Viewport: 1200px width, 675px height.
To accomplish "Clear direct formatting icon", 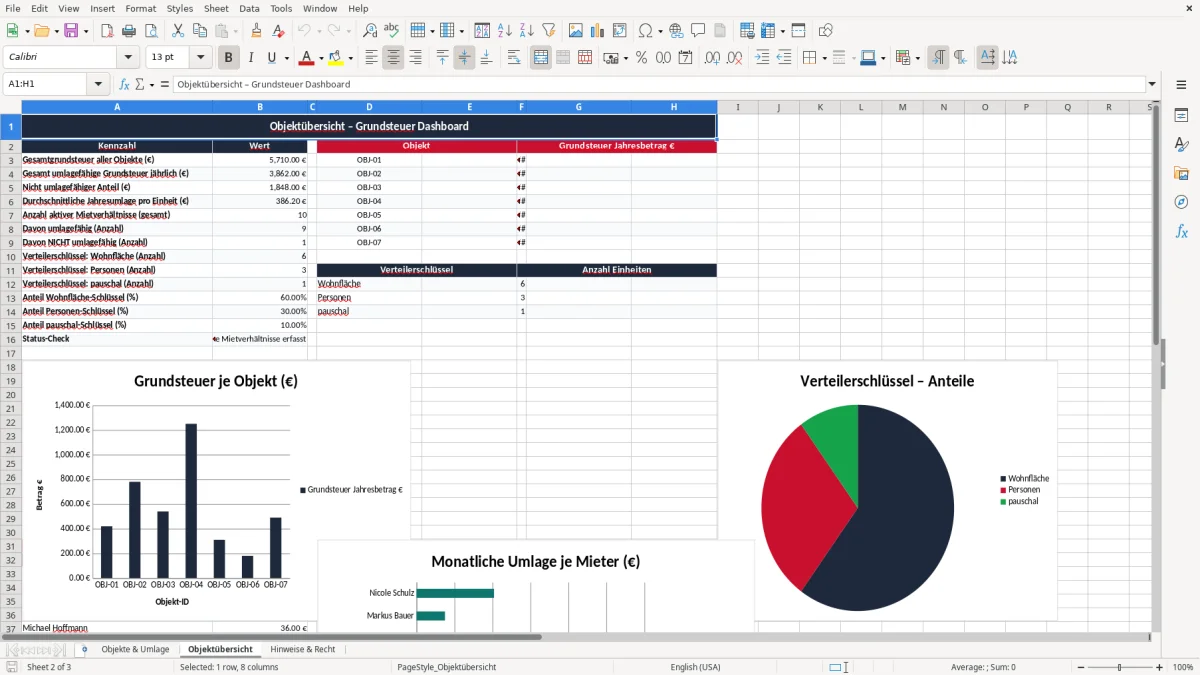I will click(x=278, y=31).
